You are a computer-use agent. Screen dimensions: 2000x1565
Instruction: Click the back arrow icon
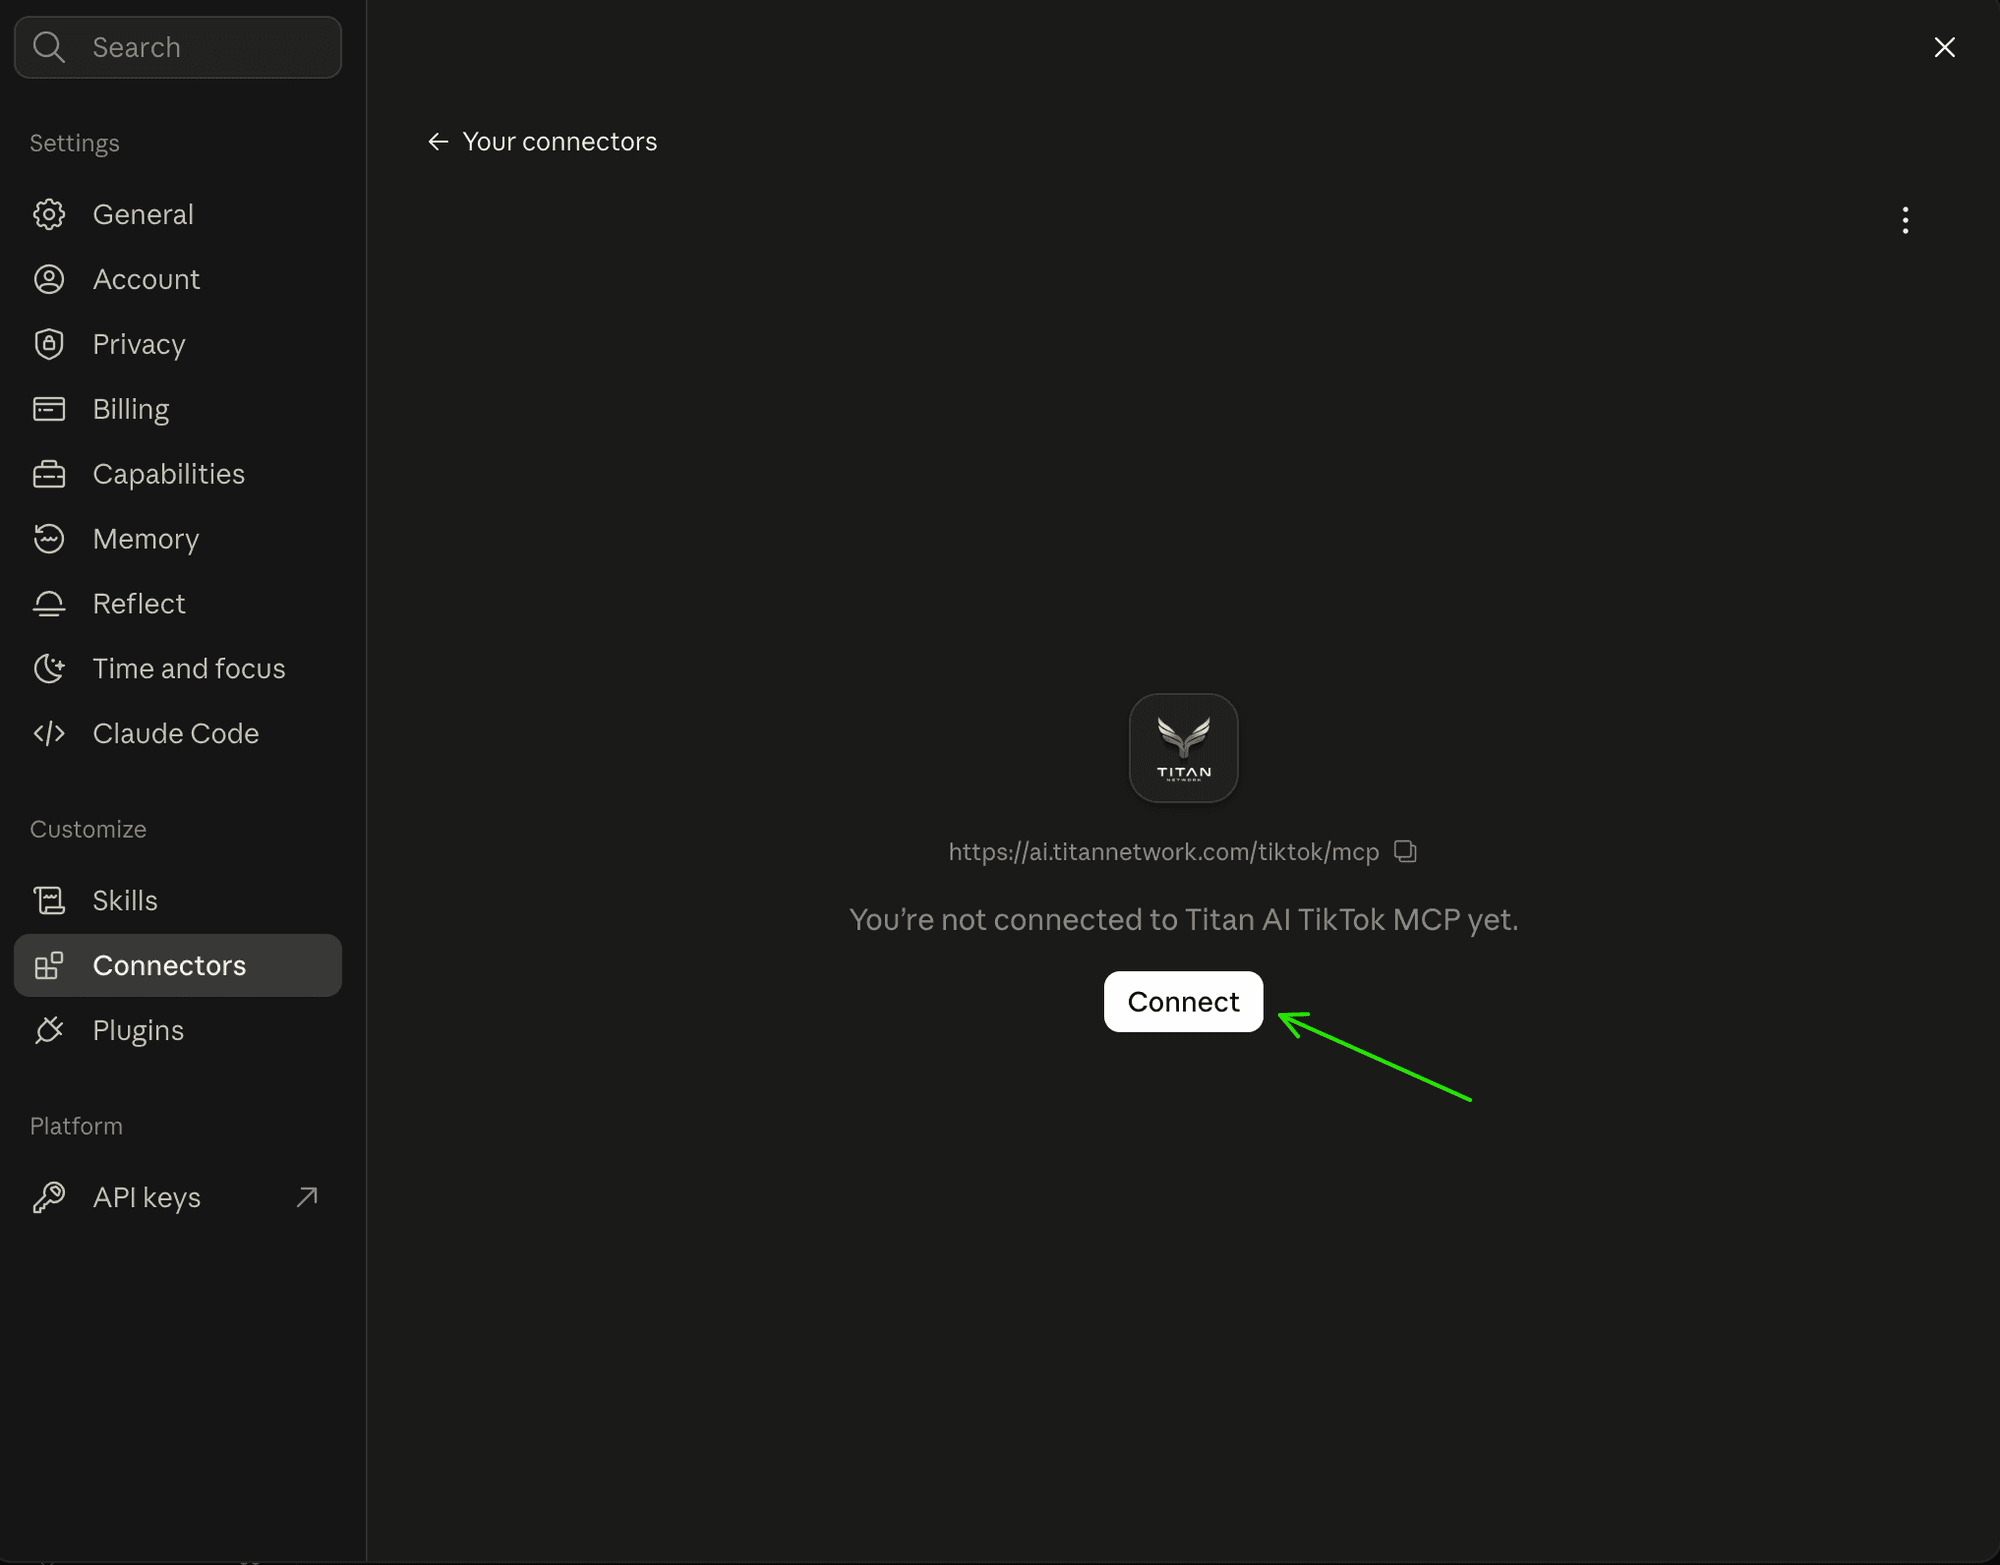438,141
